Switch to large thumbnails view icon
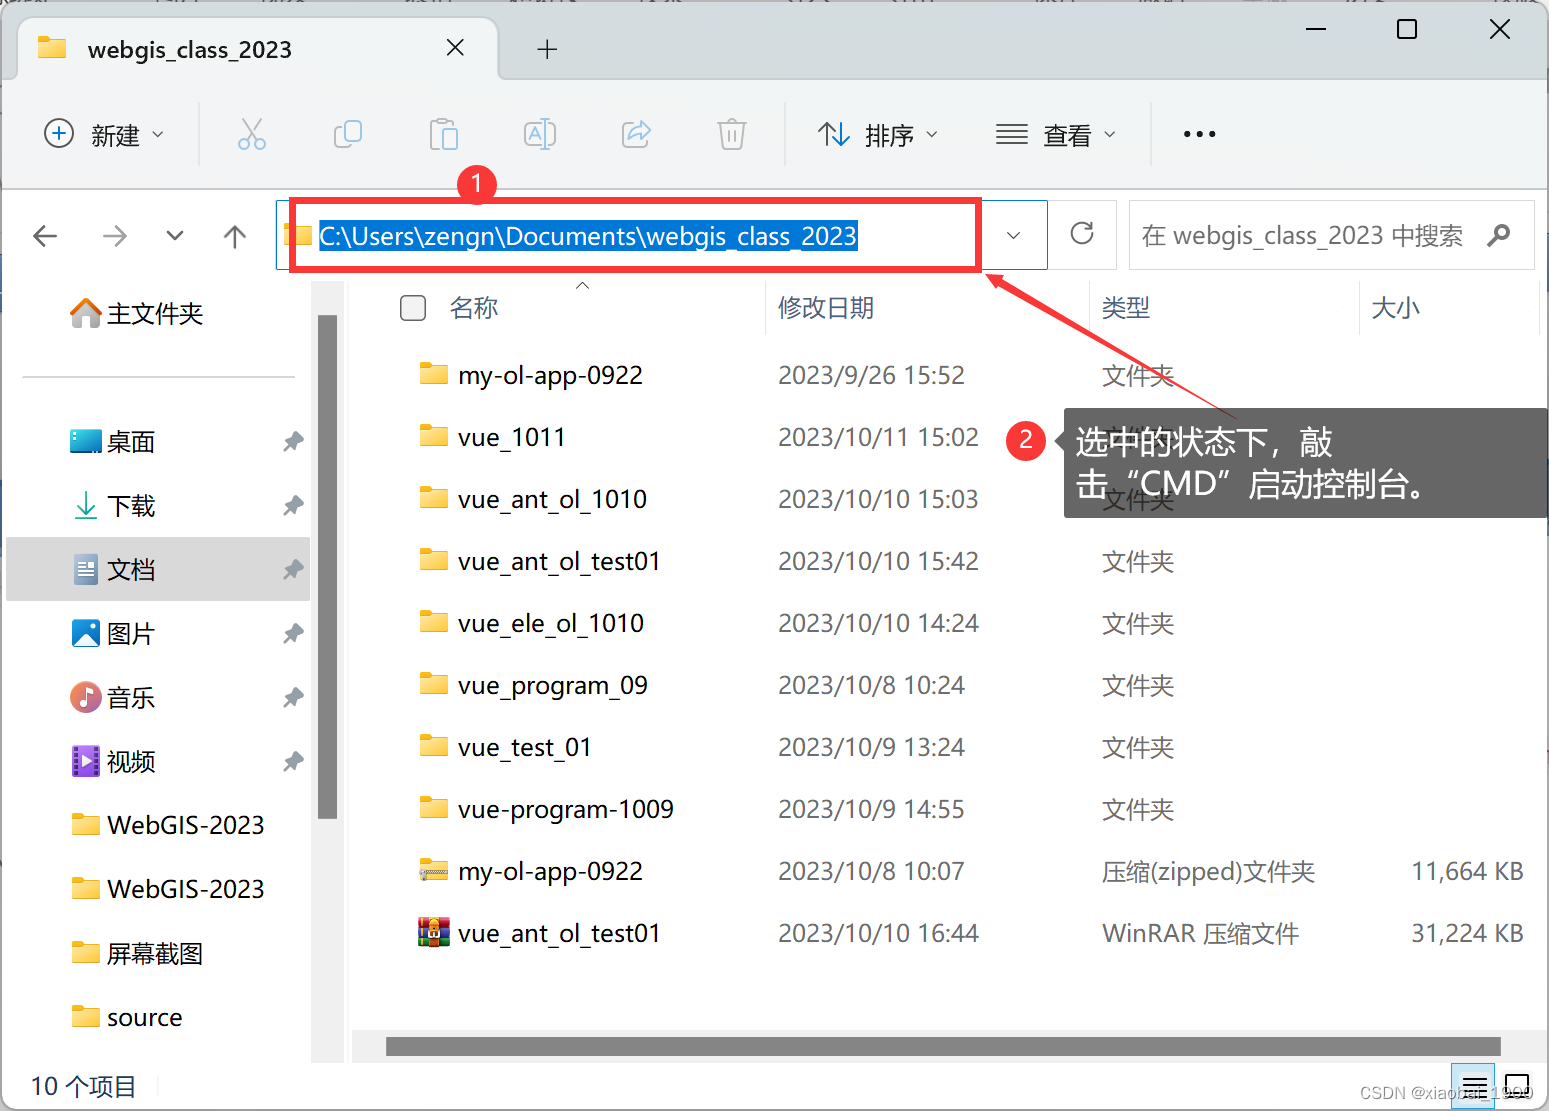The width and height of the screenshot is (1549, 1111). 1517,1088
